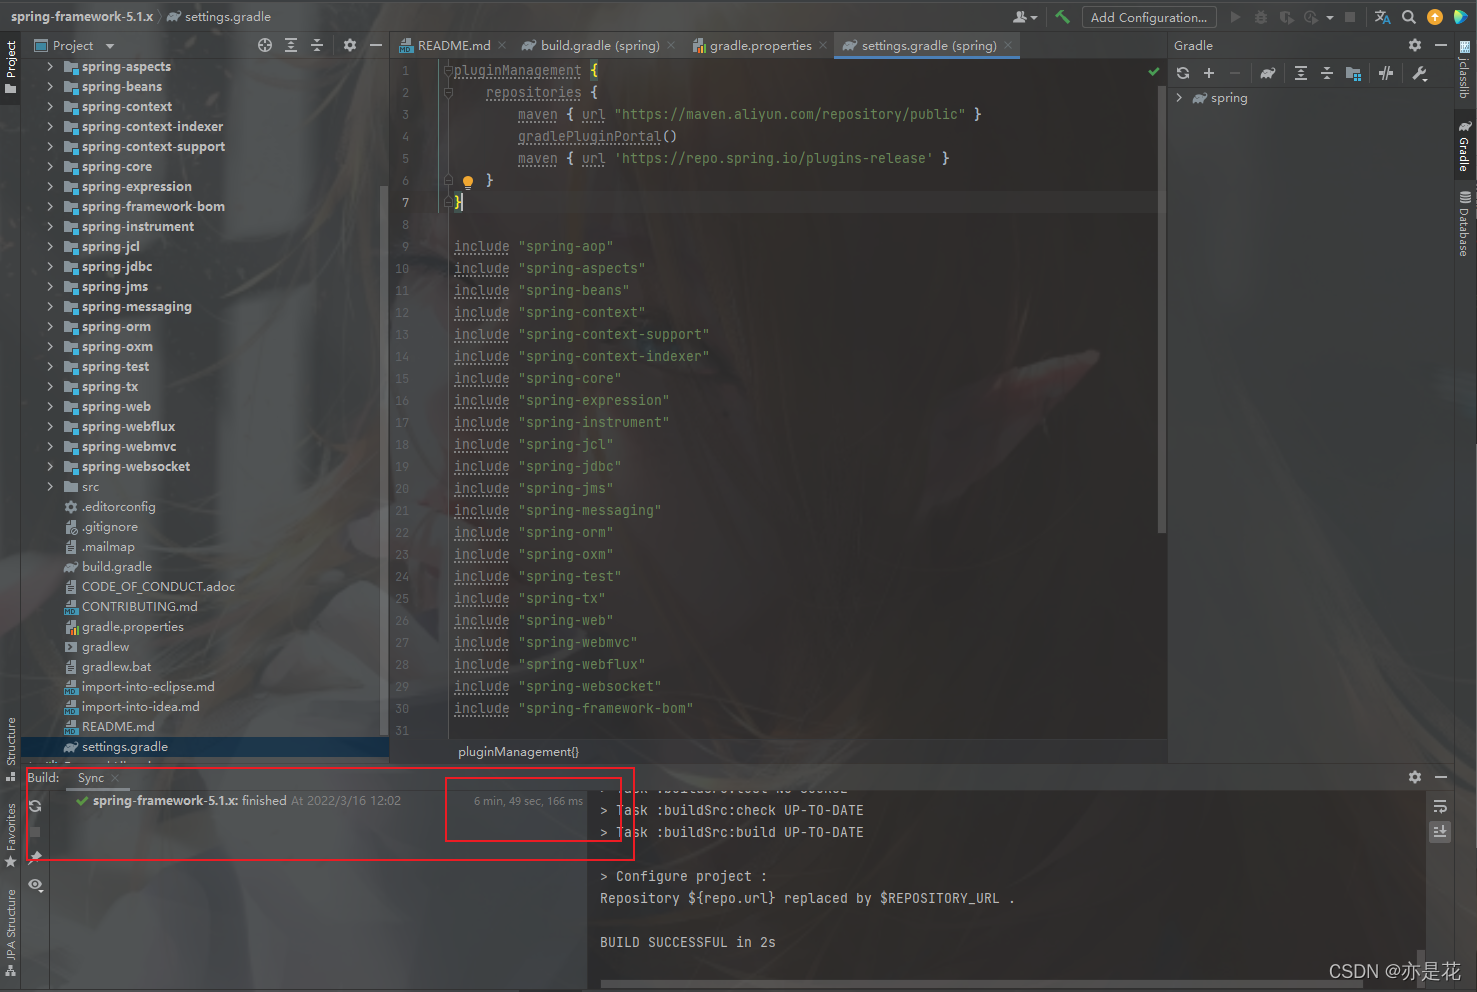Execute Gradle task elephant icon
This screenshot has height=992, width=1477.
click(x=1268, y=73)
